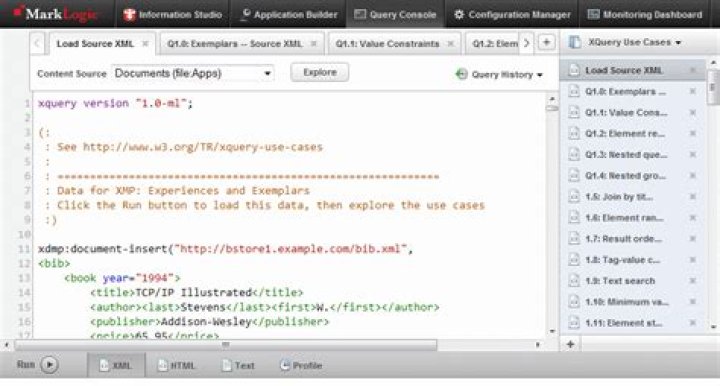
Task: Click the document icon of Q1.3: Nested que...
Action: pos(574,154)
